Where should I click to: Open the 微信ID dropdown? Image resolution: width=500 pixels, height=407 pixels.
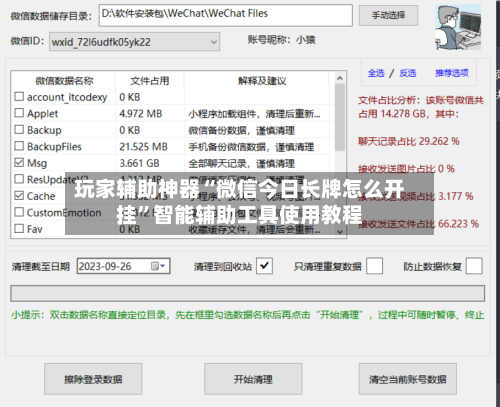click(x=134, y=42)
